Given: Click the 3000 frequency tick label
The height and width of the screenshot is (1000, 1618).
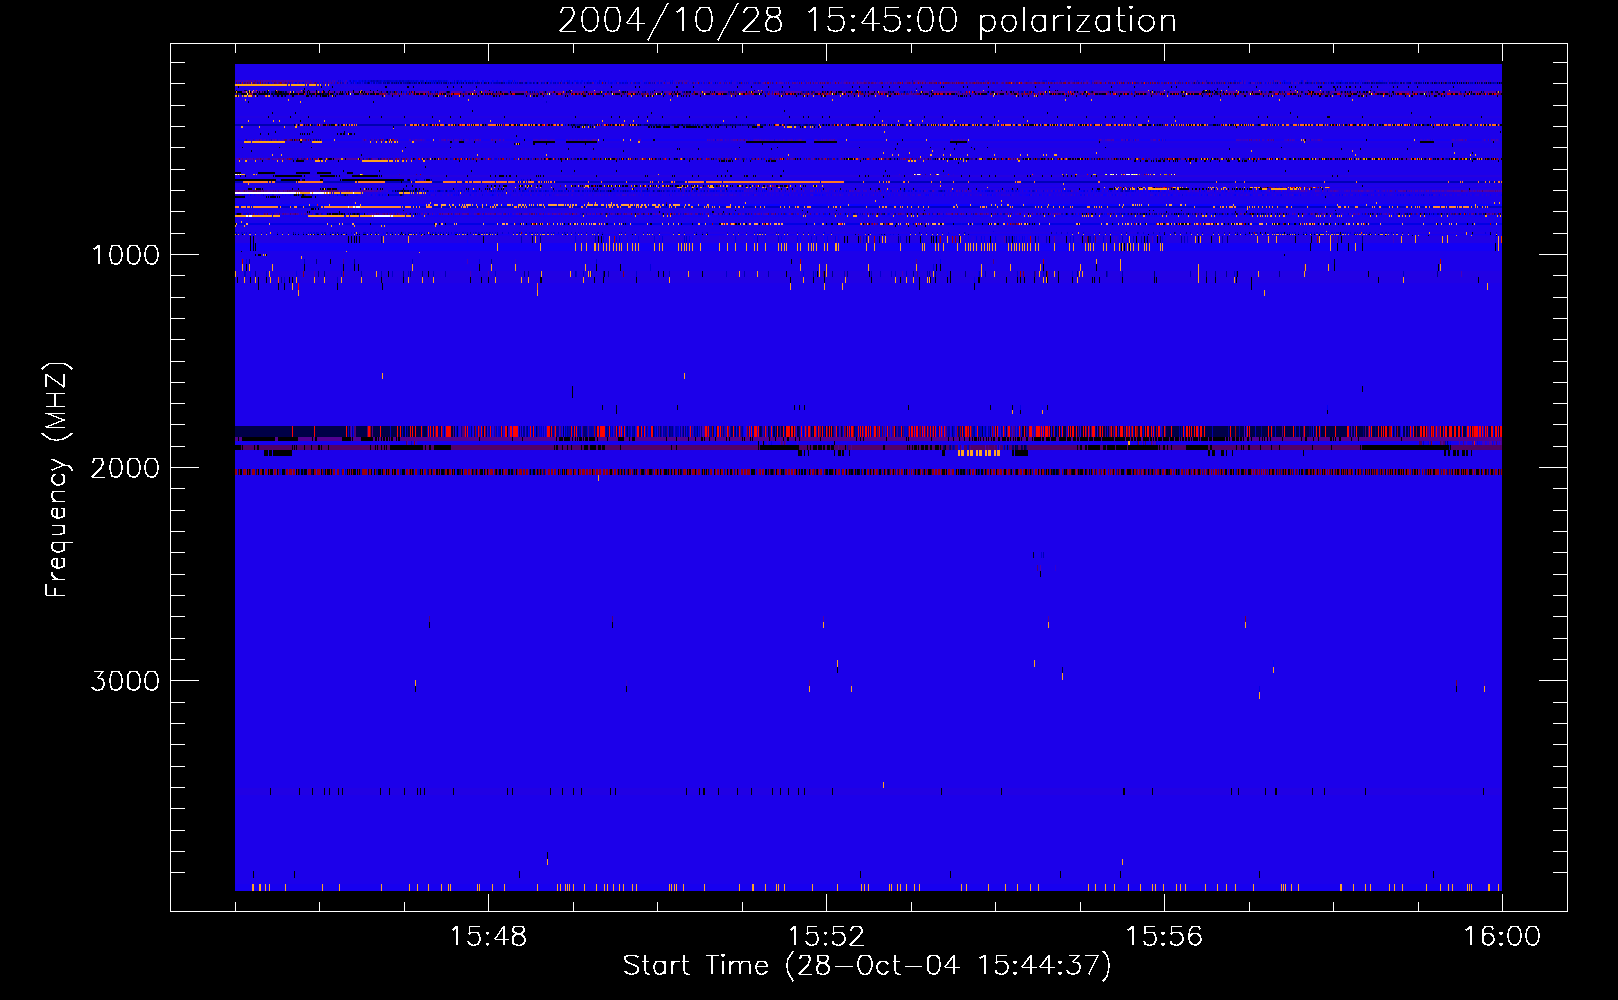Looking at the screenshot, I should click(125, 681).
